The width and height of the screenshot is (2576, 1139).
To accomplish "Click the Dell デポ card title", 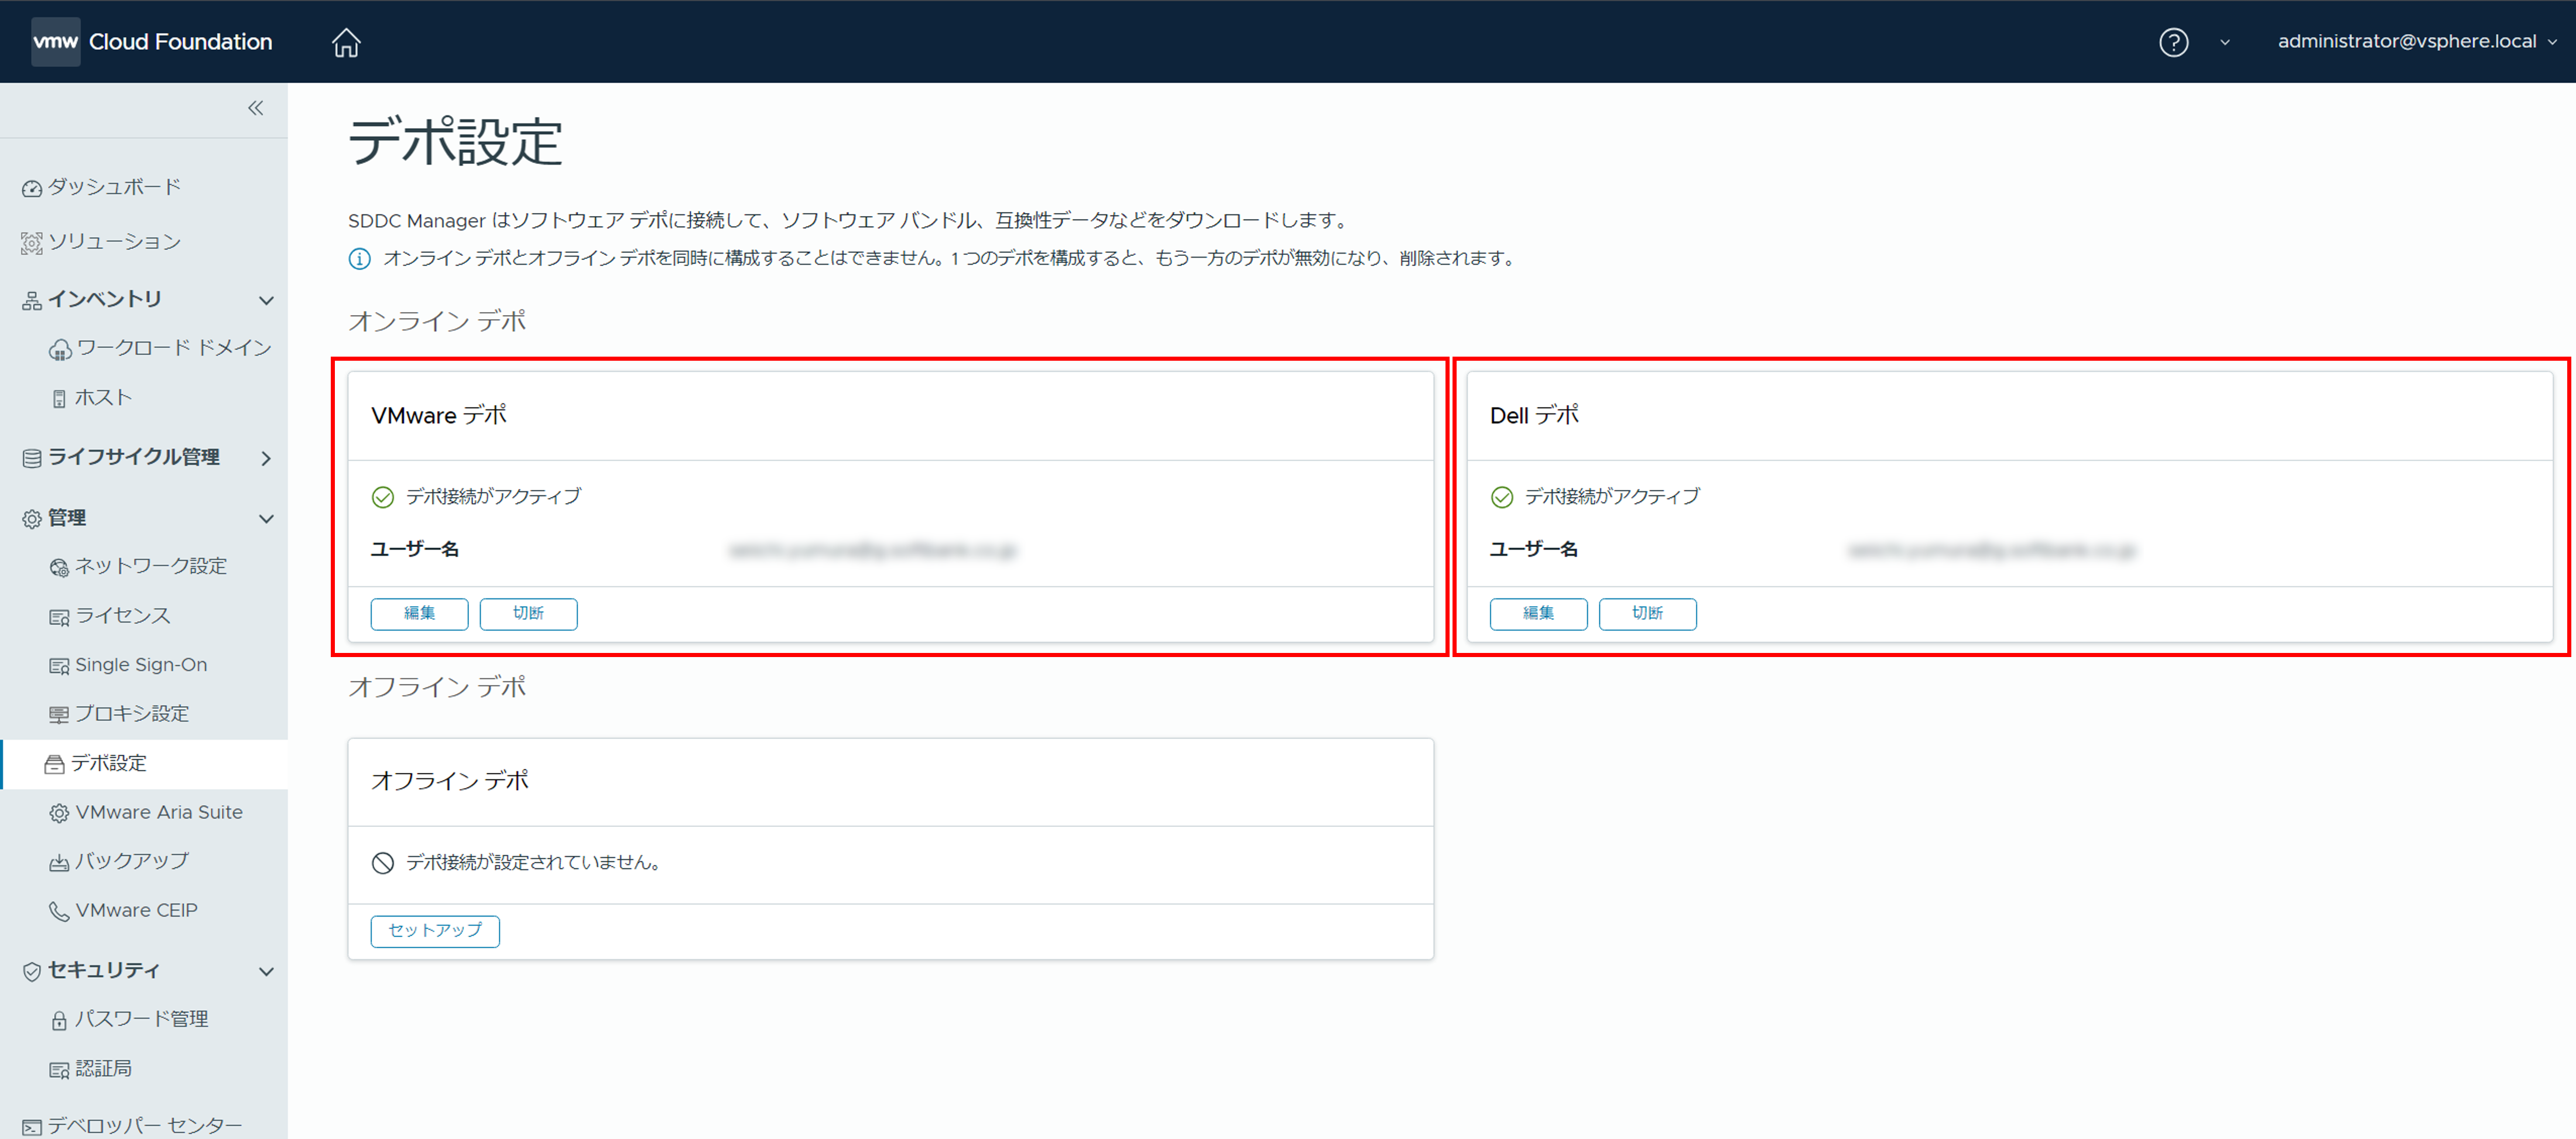I will click(x=1534, y=415).
